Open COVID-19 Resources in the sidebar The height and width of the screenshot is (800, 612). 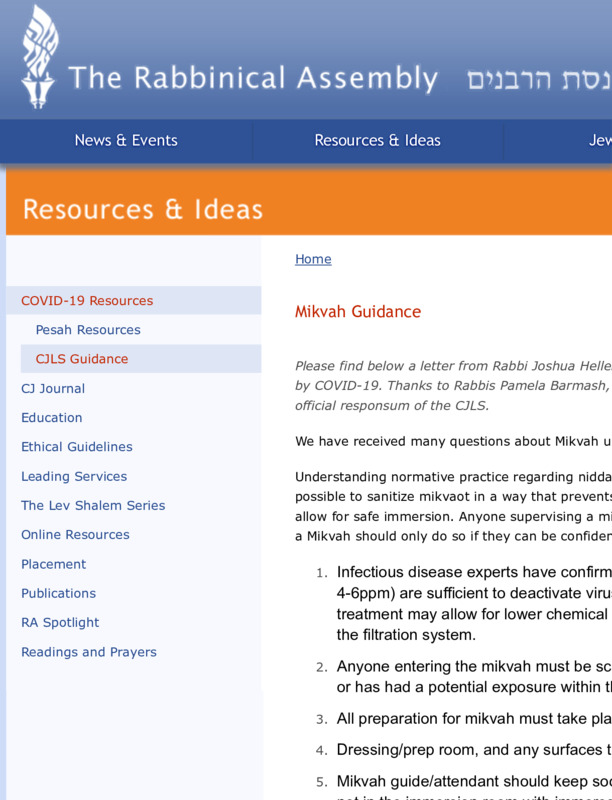87,301
